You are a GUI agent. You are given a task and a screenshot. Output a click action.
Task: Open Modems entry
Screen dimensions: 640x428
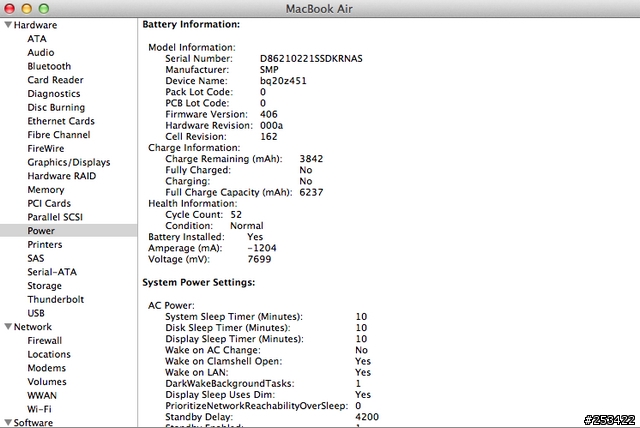click(46, 368)
